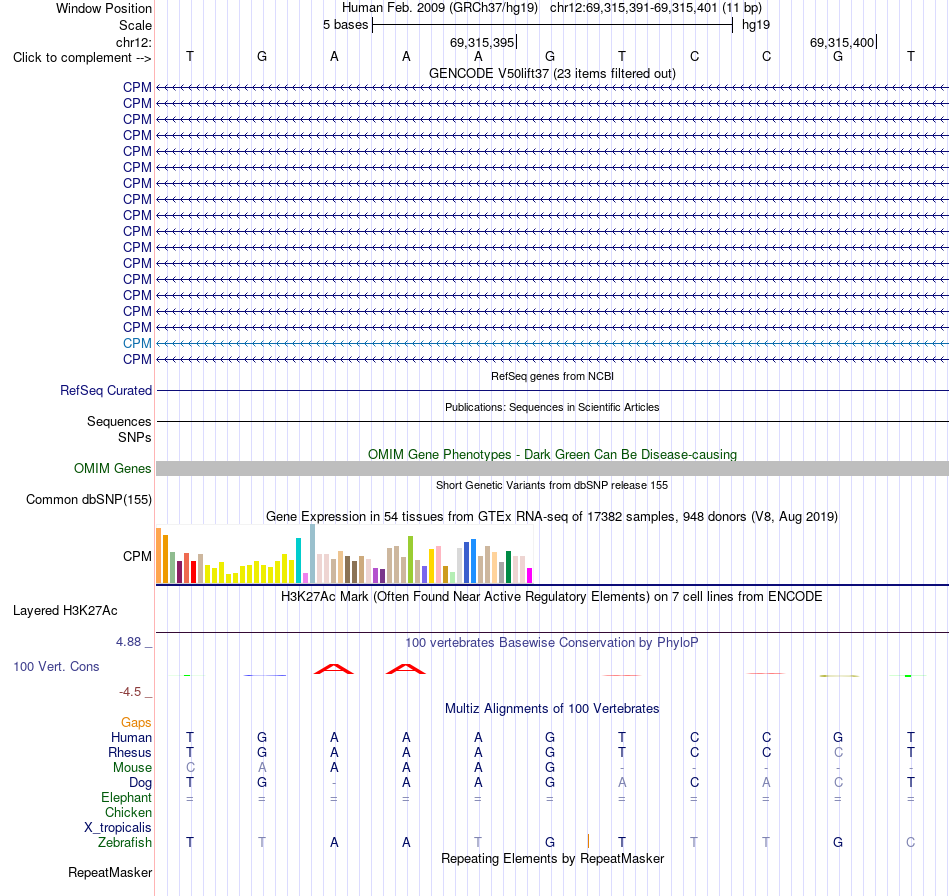Click 'Publications: Sequences in Scientific Articles' title
The height and width of the screenshot is (896, 950).
(552, 407)
